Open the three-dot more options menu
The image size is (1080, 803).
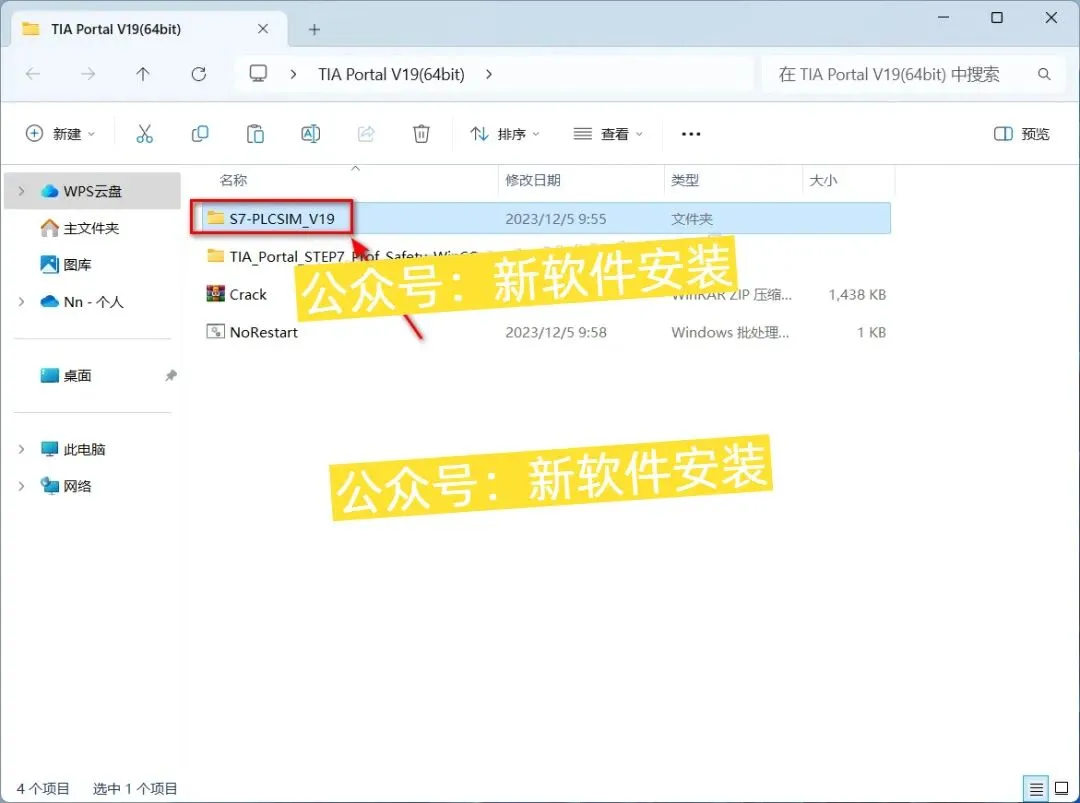690,134
